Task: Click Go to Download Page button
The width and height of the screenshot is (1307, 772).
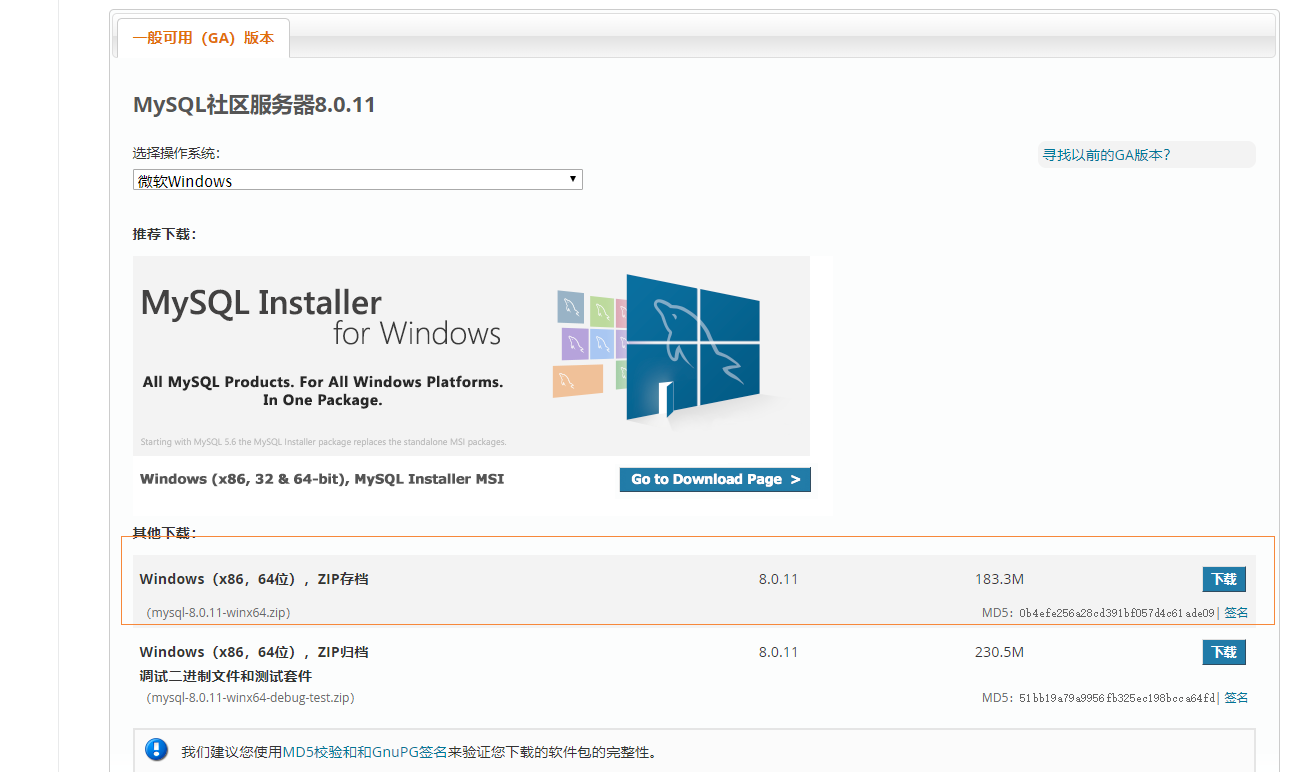Action: 715,479
